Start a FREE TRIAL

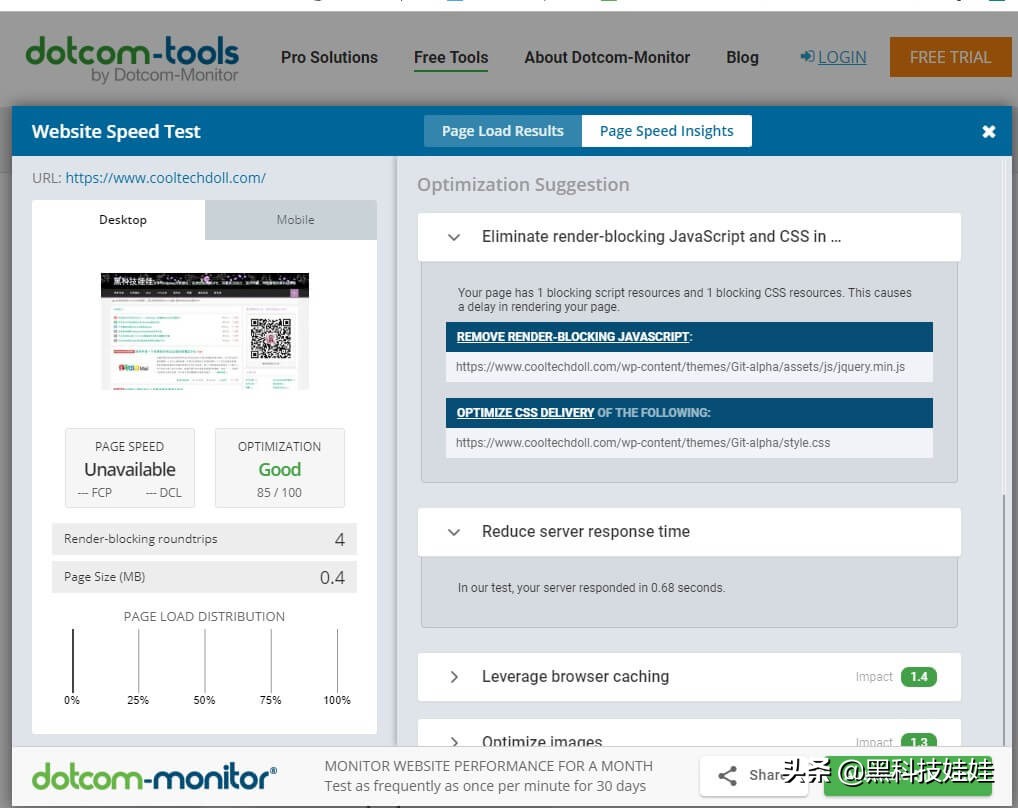coord(950,57)
